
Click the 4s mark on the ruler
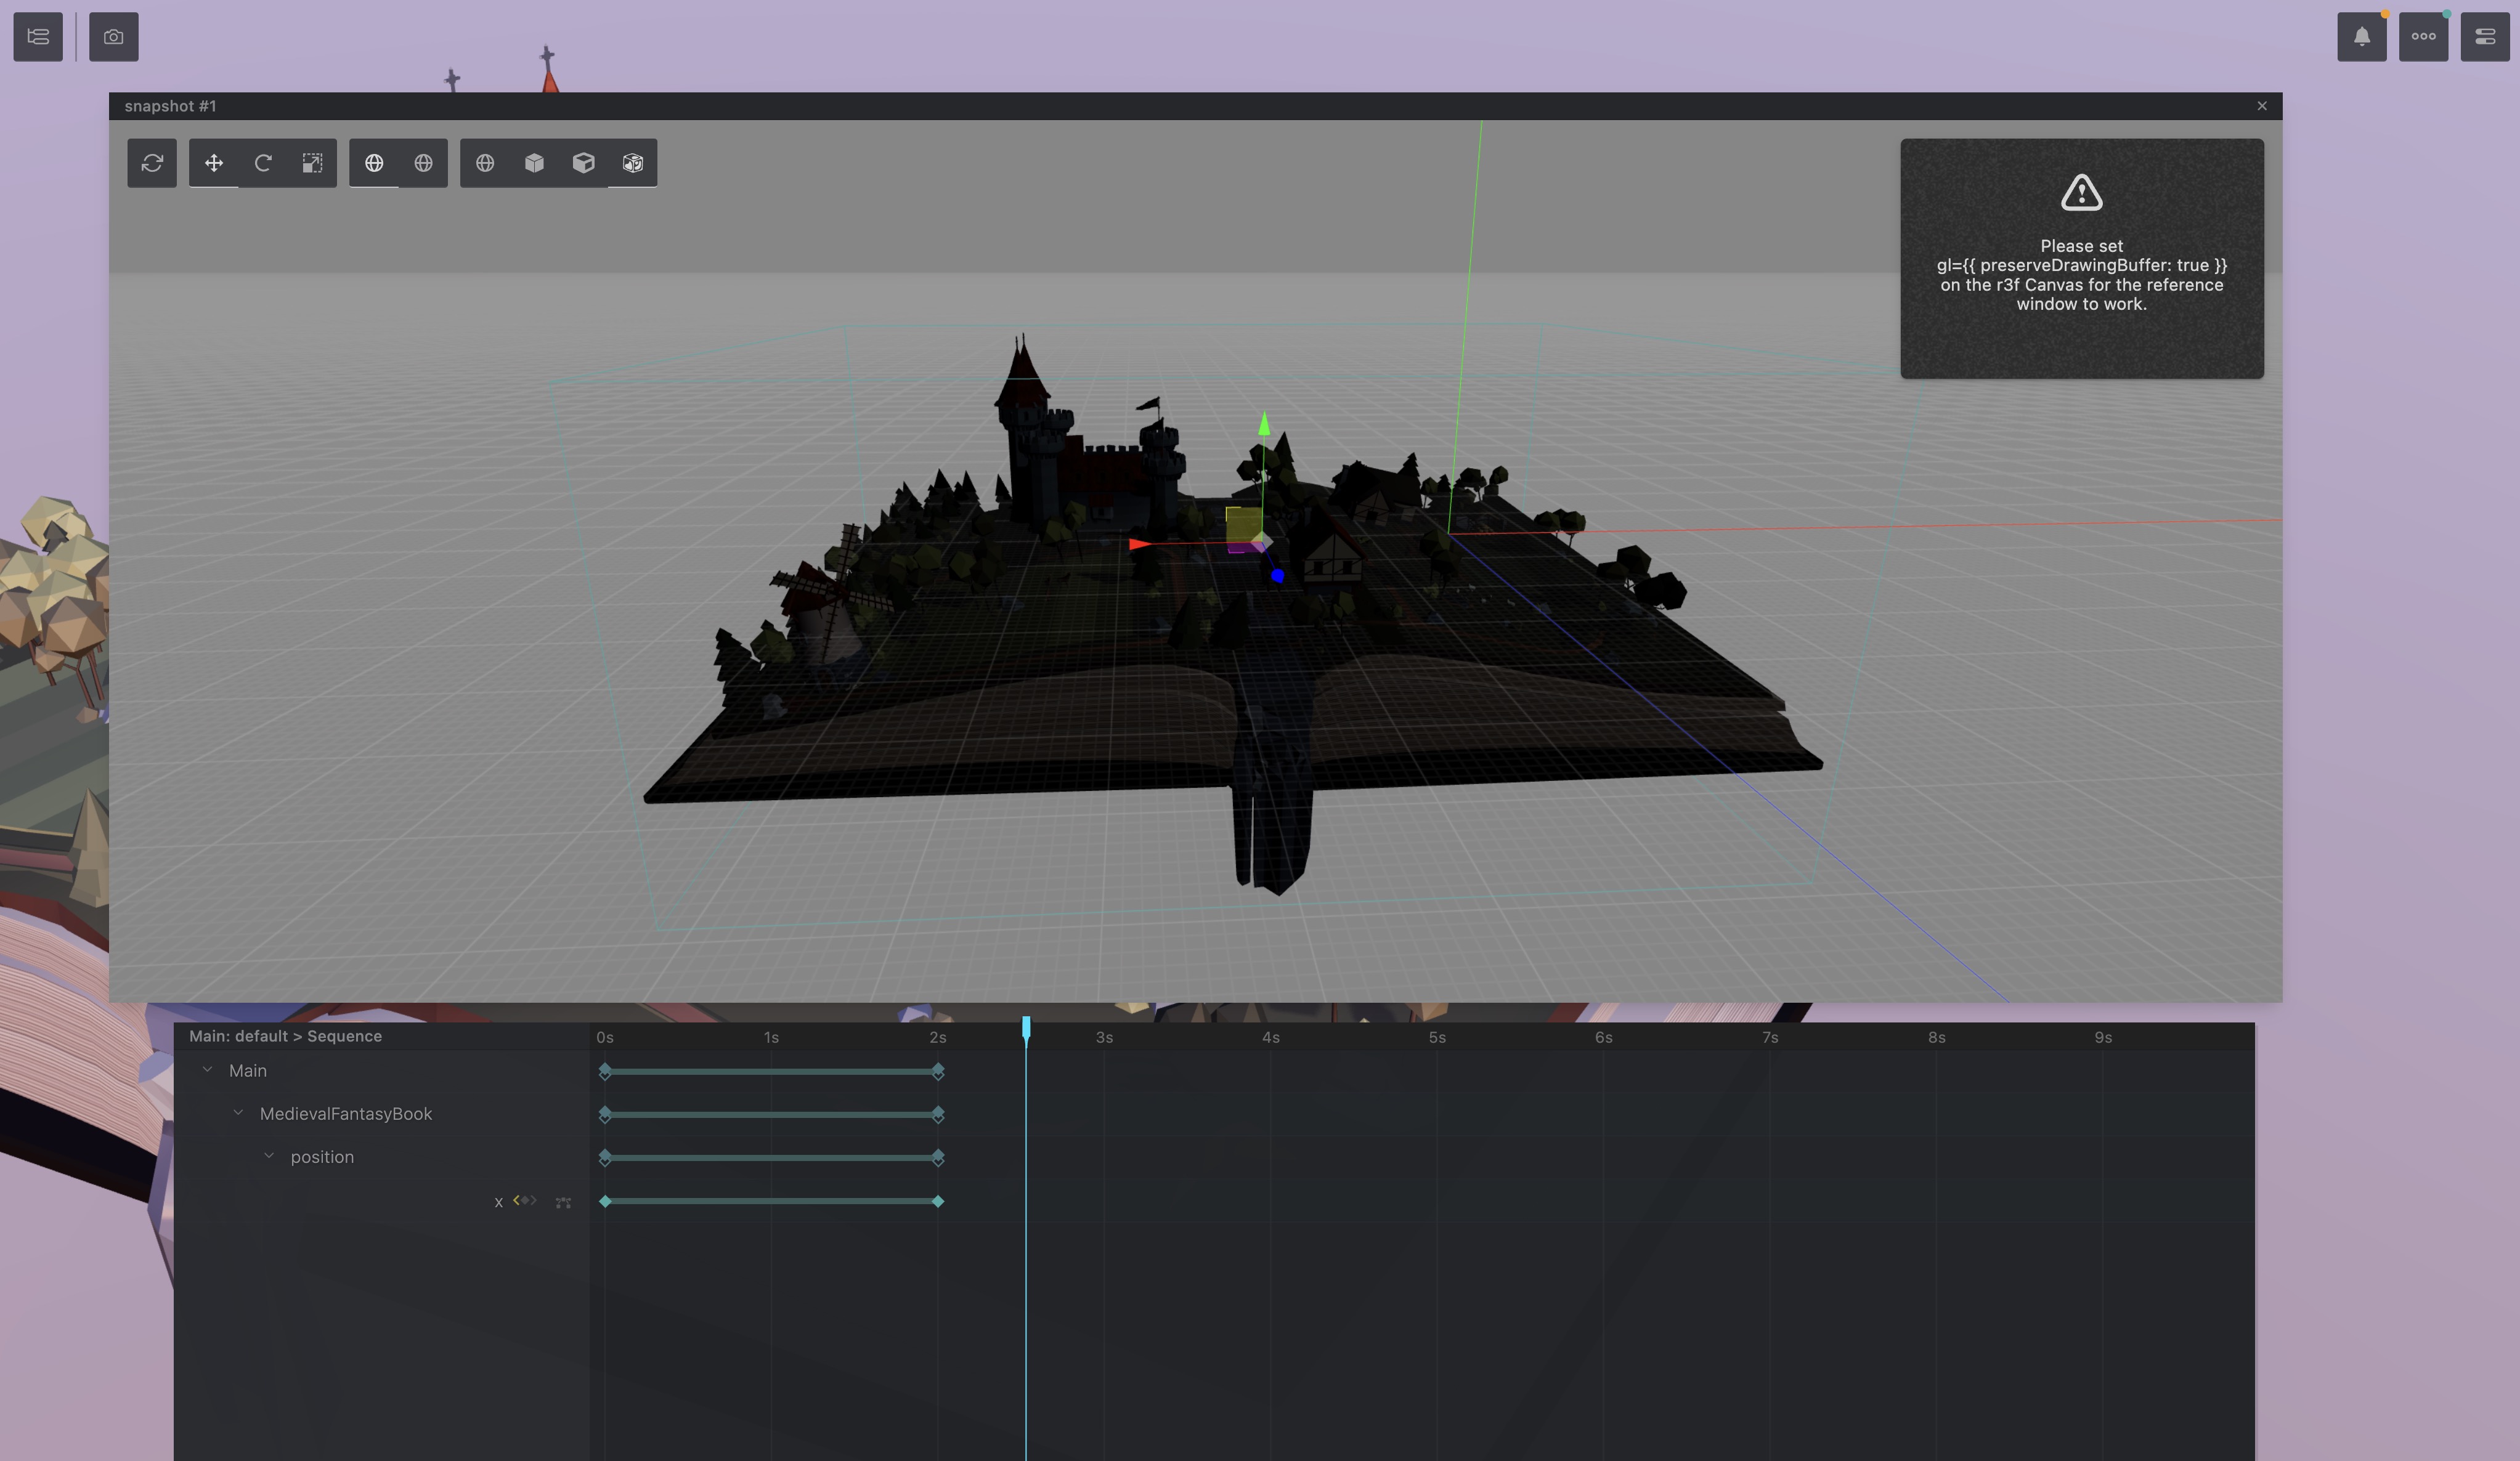point(1271,1037)
